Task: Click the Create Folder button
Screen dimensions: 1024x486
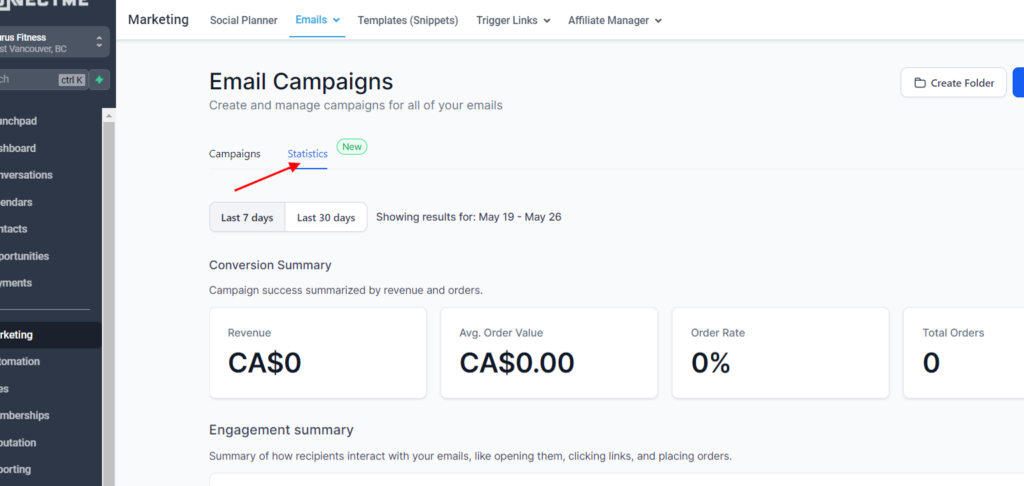Action: tap(953, 83)
